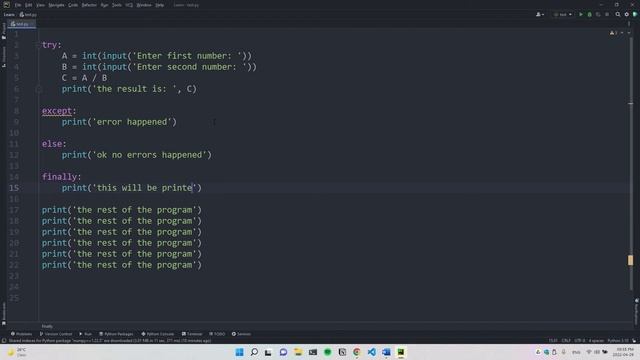This screenshot has height=360, width=640.
Task: Open the VCS menu
Action: [129, 5]
